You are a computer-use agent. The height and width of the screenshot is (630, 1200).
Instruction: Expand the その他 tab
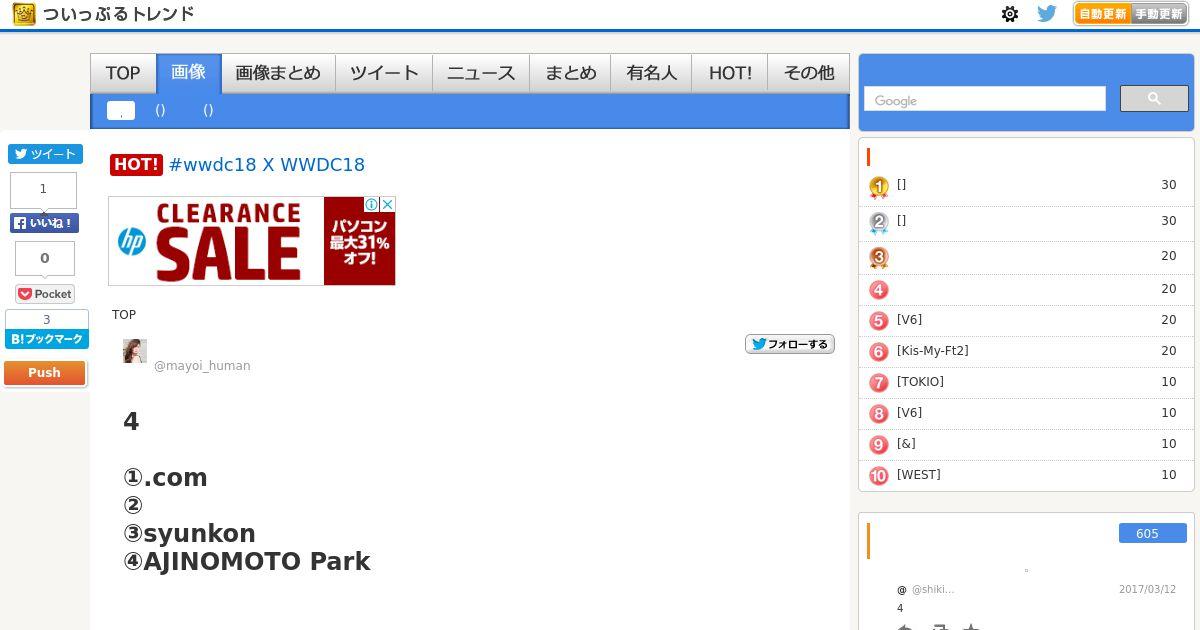808,73
